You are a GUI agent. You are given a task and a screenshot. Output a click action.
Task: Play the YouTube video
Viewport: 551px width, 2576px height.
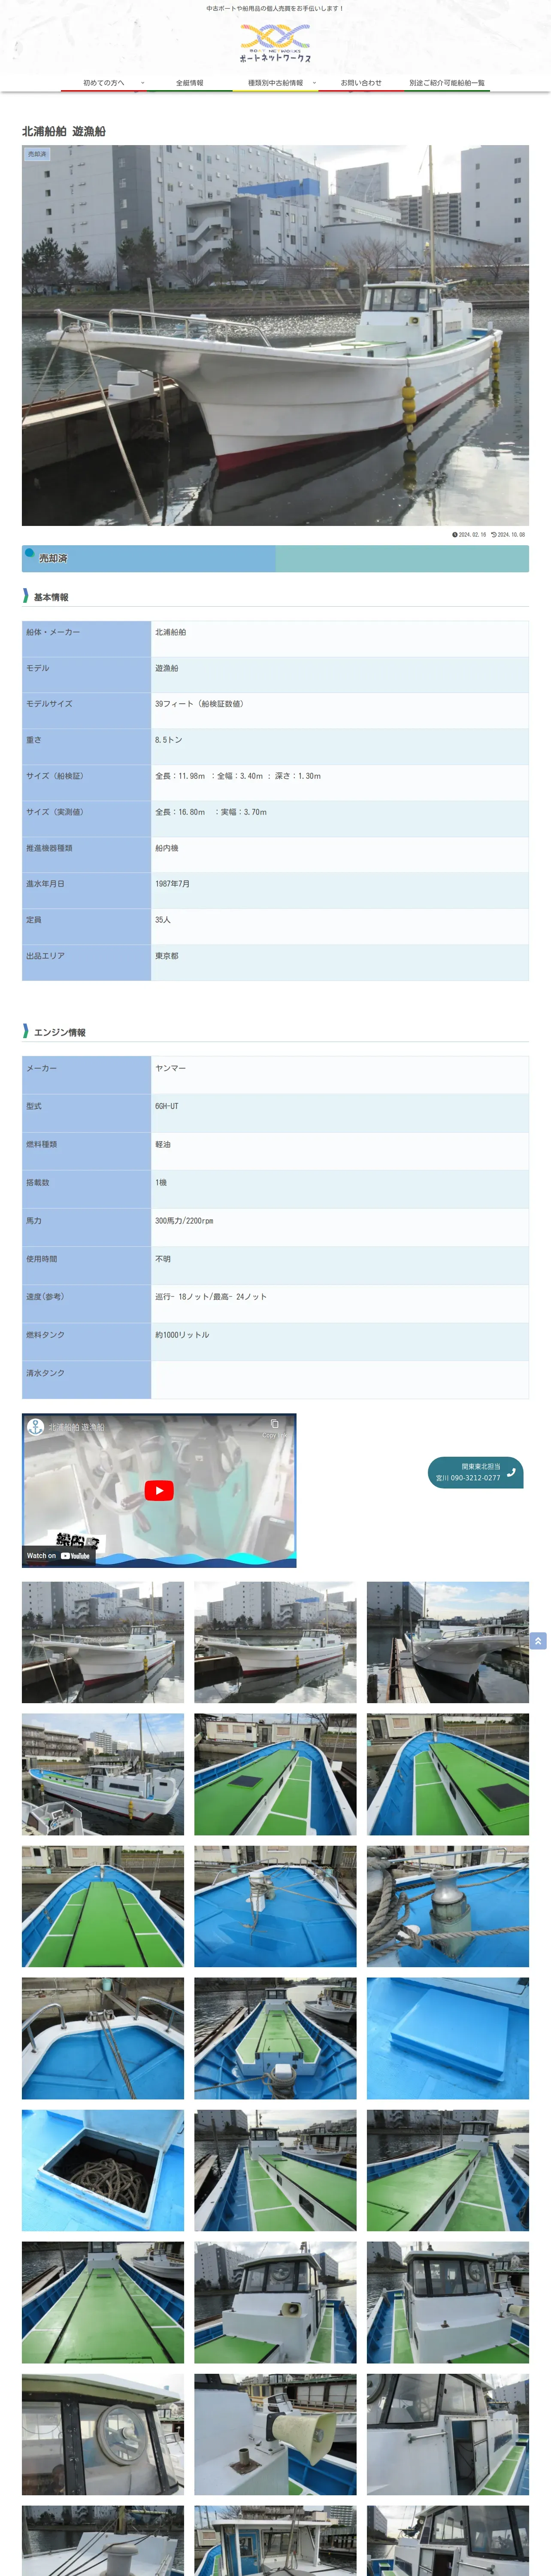pos(159,1490)
